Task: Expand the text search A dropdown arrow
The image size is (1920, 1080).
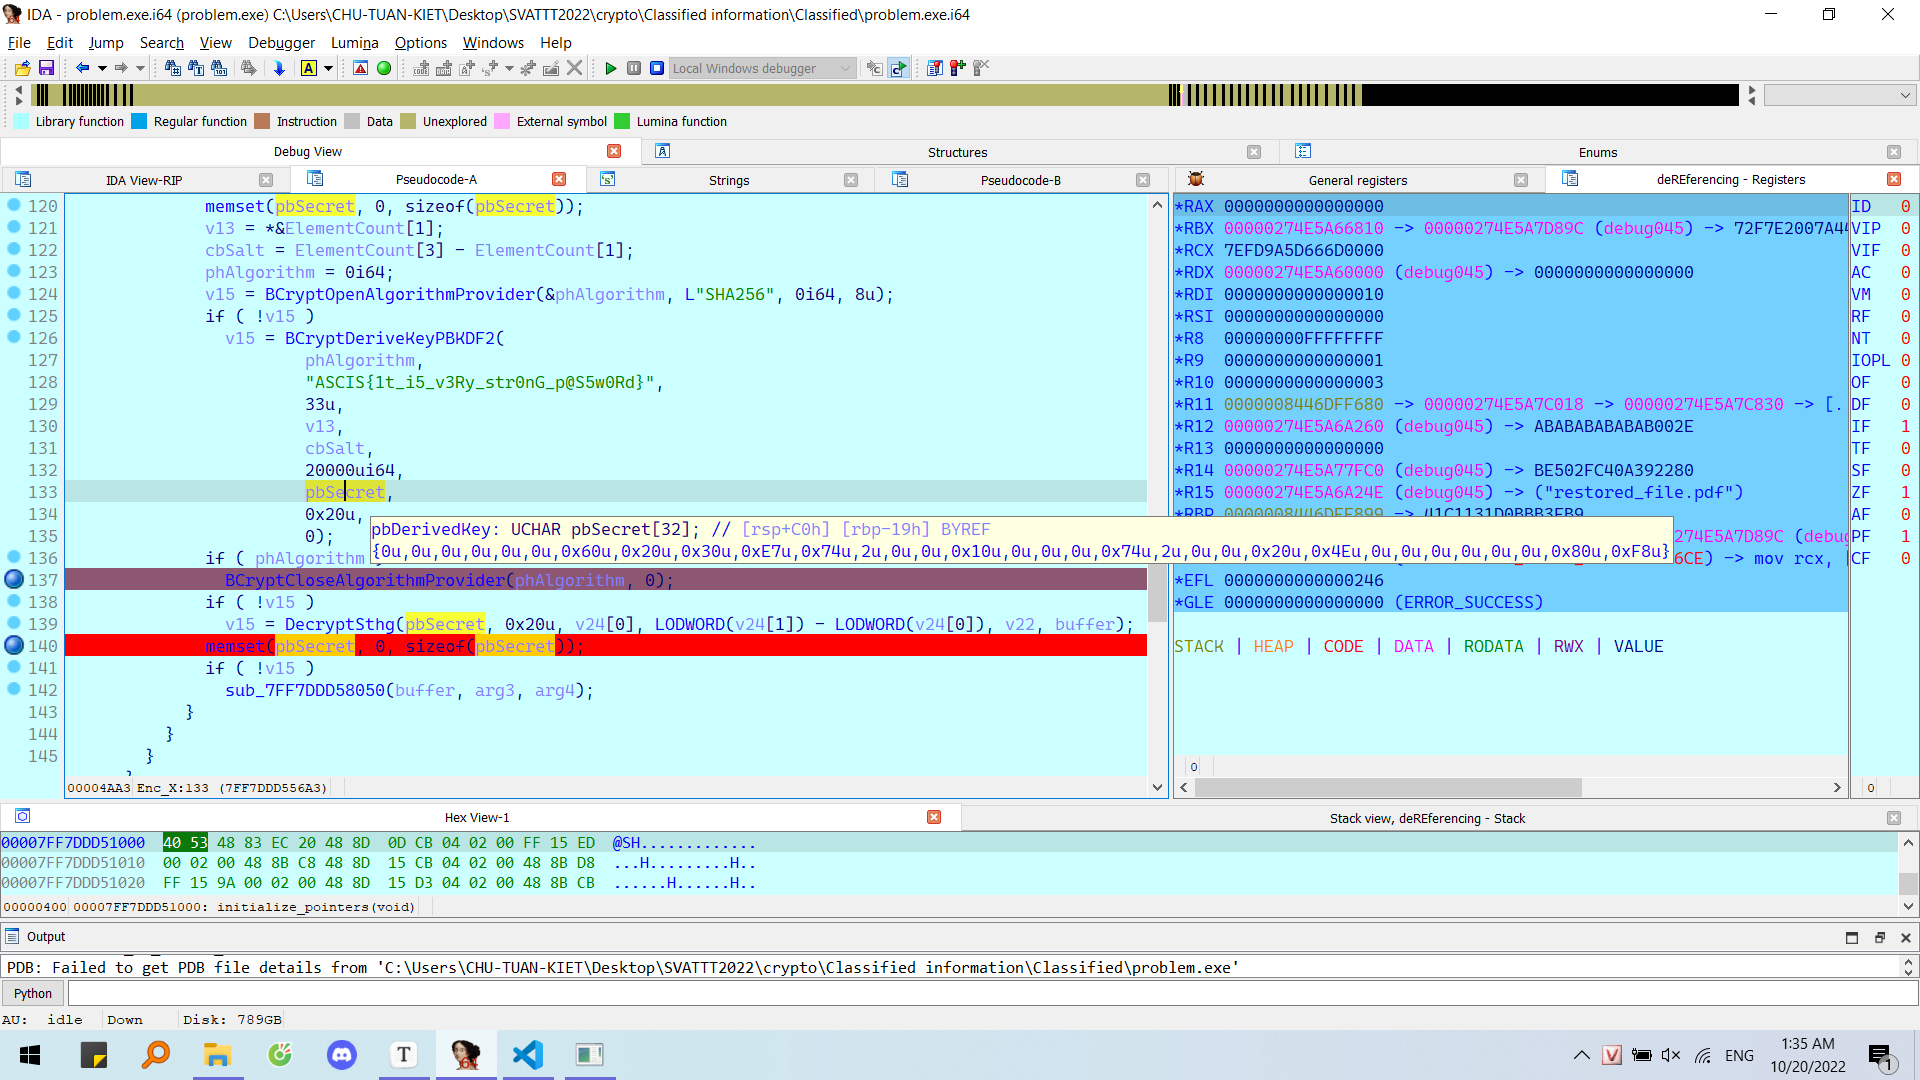Action: (x=328, y=68)
